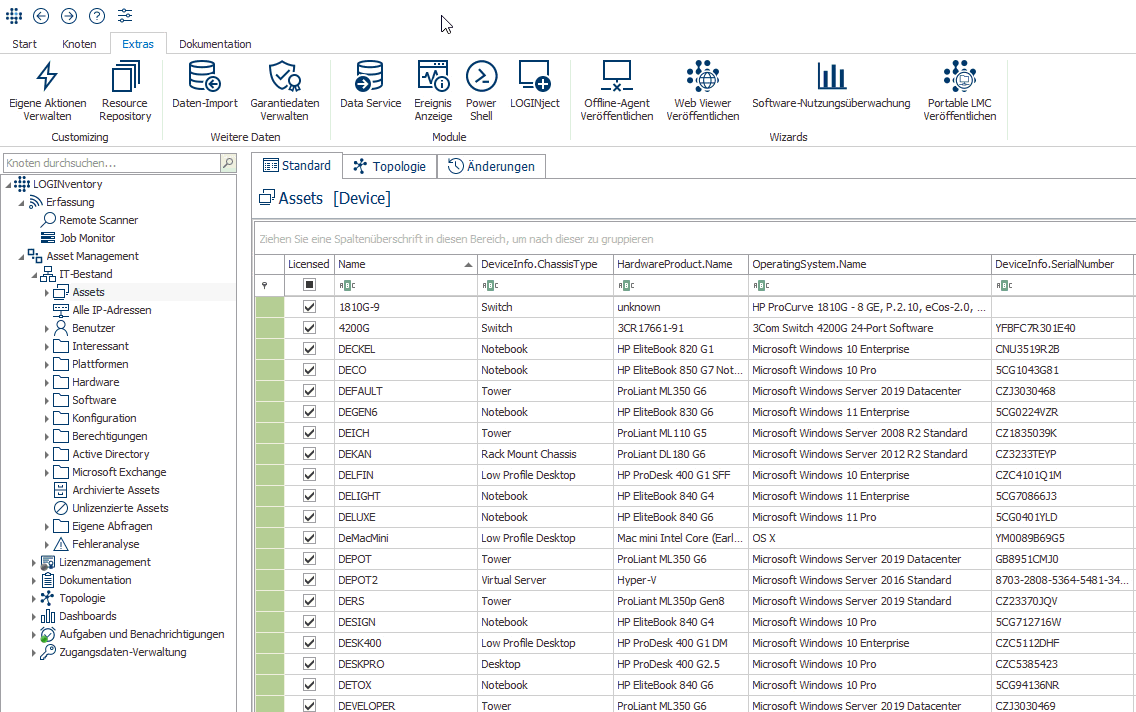
Task: Sort by HardwareProduct.Name column header
Action: point(680,264)
